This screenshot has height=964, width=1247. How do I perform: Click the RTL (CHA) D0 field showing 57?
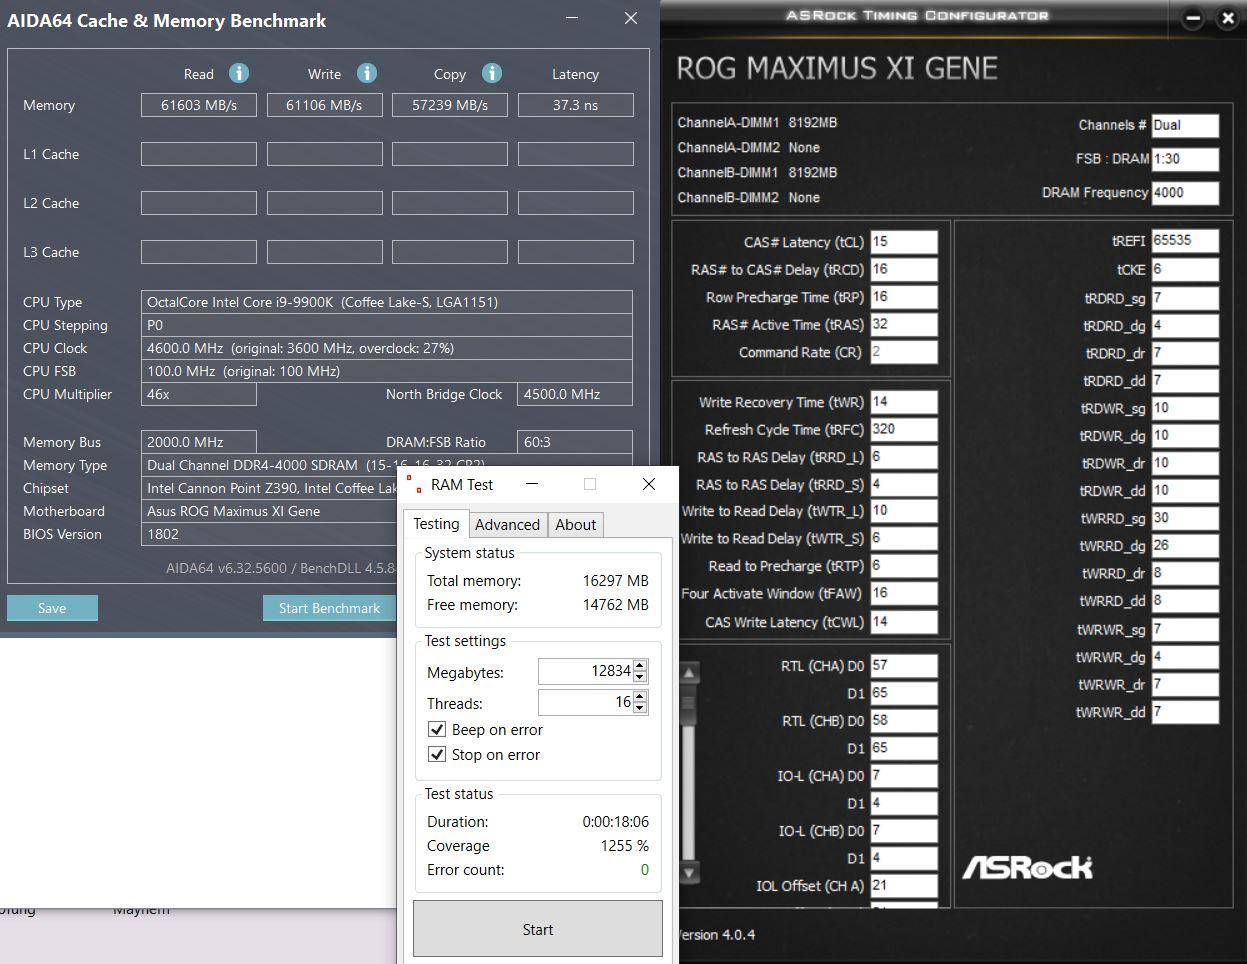click(904, 666)
